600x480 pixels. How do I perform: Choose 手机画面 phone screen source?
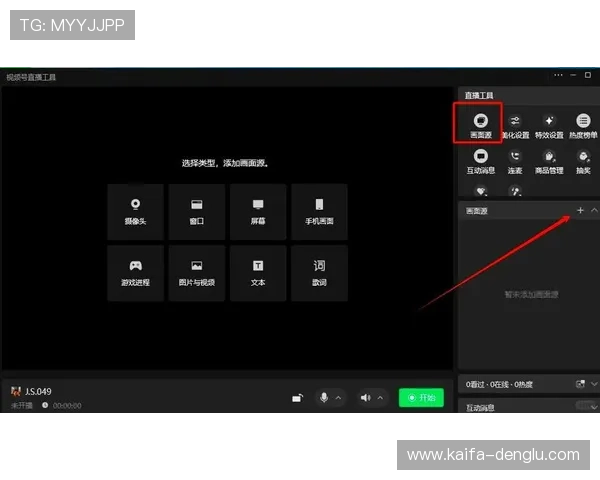pos(319,211)
